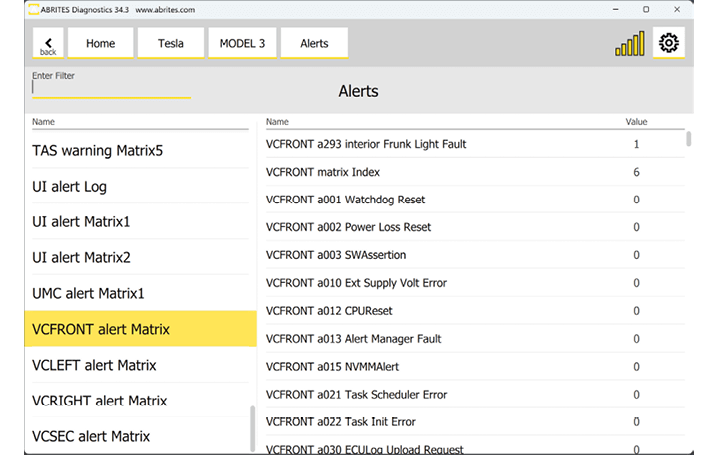Click the left list vertical scrollbar
This screenshot has width=719, height=455.
252,427
